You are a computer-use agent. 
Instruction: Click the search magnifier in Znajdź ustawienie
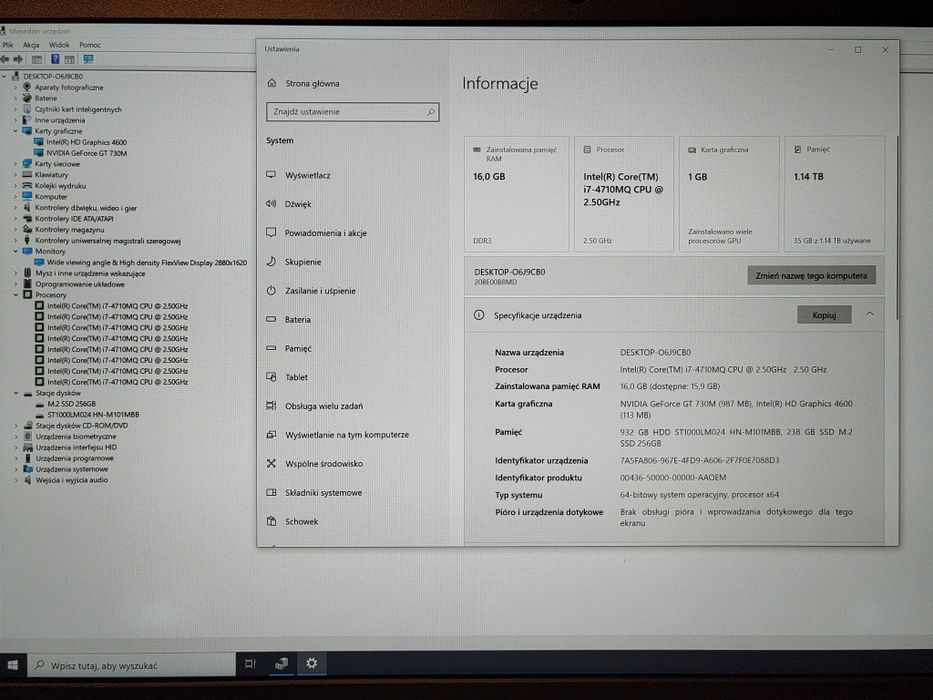(431, 112)
